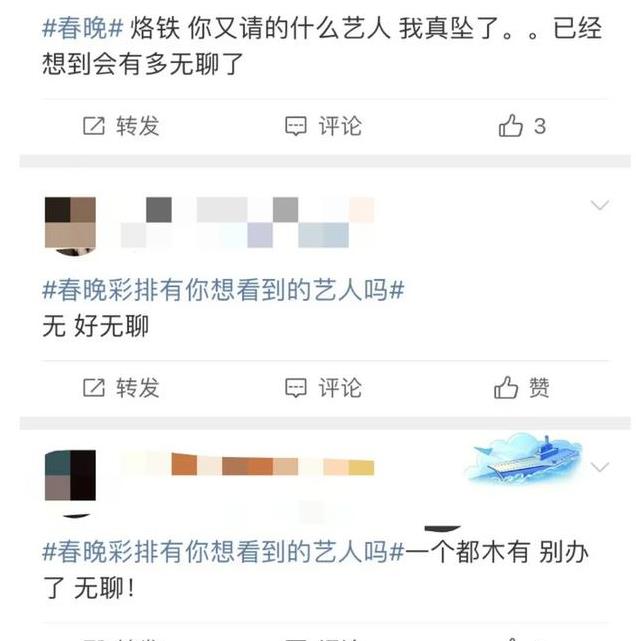Tap the comment bubble icon on the first post

tap(296, 126)
